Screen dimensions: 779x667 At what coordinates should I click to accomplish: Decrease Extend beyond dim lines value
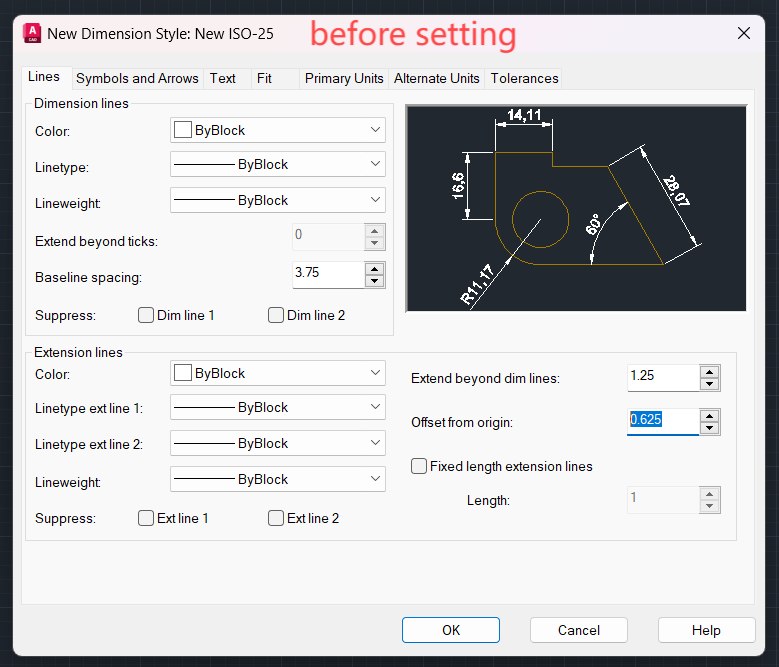[709, 384]
